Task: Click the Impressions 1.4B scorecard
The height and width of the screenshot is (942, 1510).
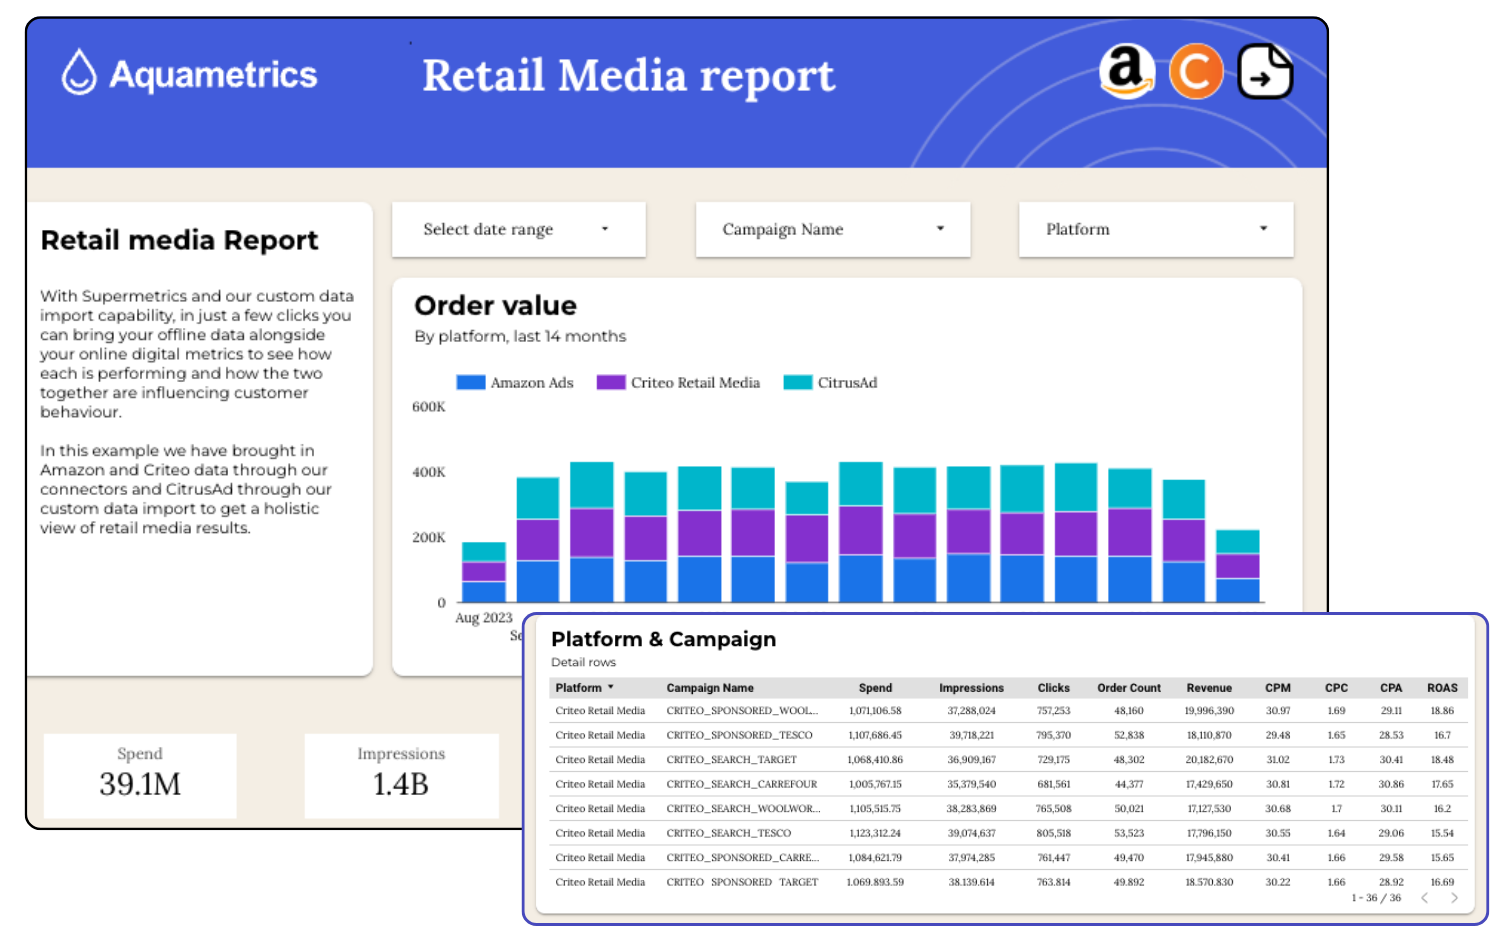Action: 401,775
